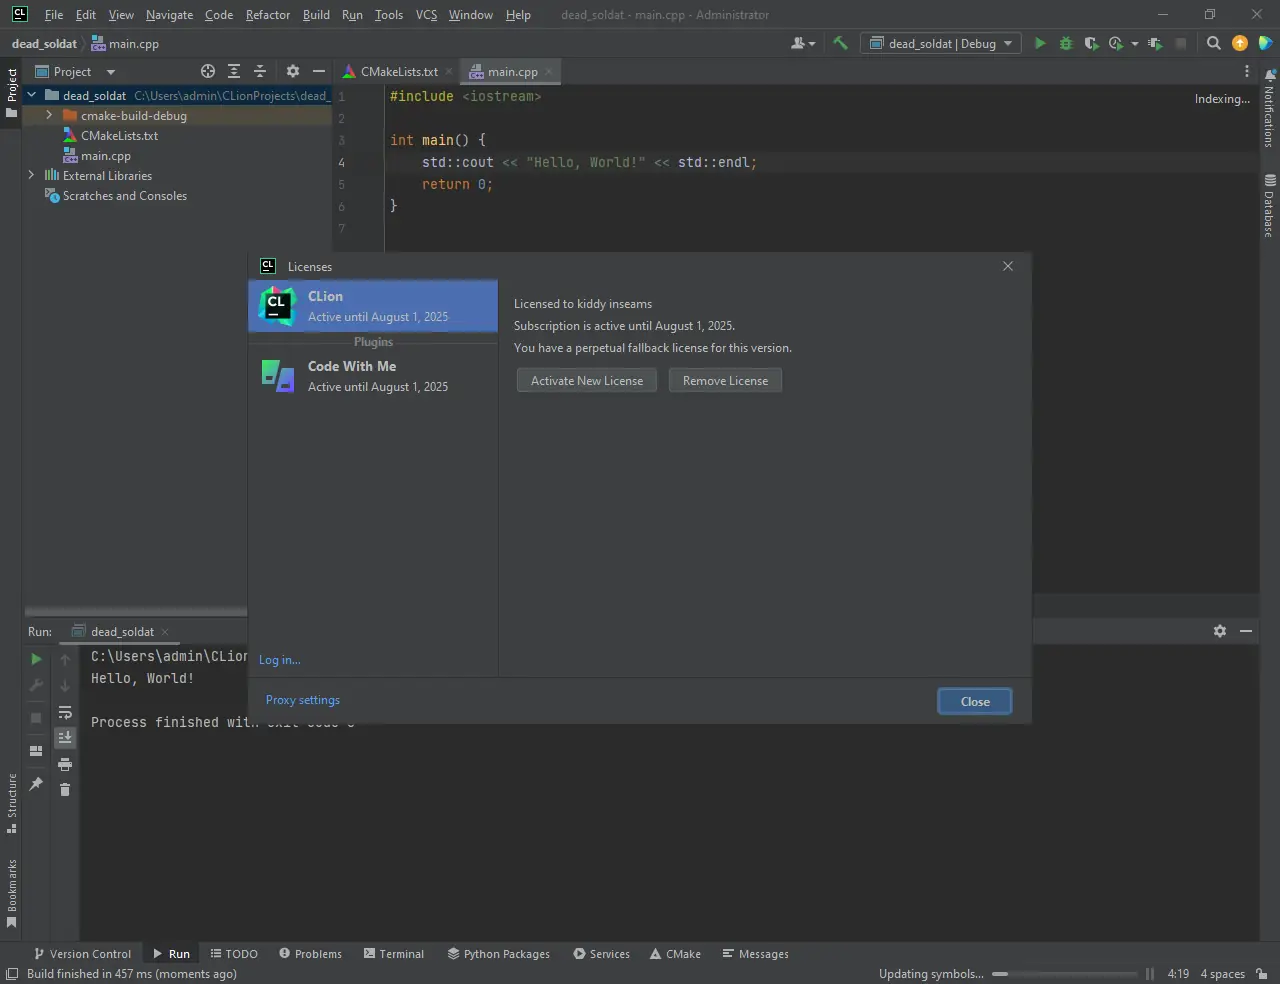
Task: Click the Activate New License button
Action: tap(587, 381)
